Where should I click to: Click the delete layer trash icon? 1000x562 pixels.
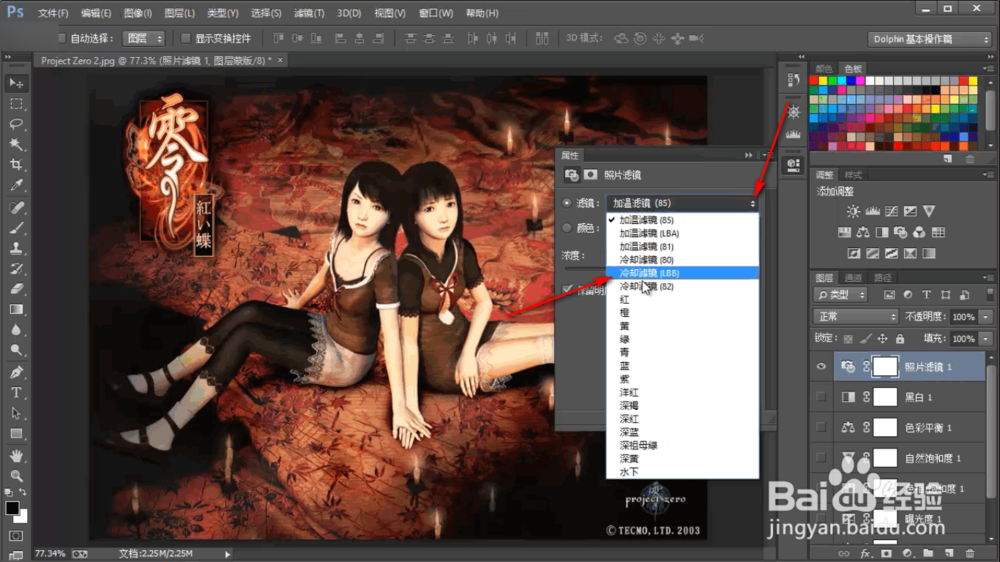tap(970, 553)
